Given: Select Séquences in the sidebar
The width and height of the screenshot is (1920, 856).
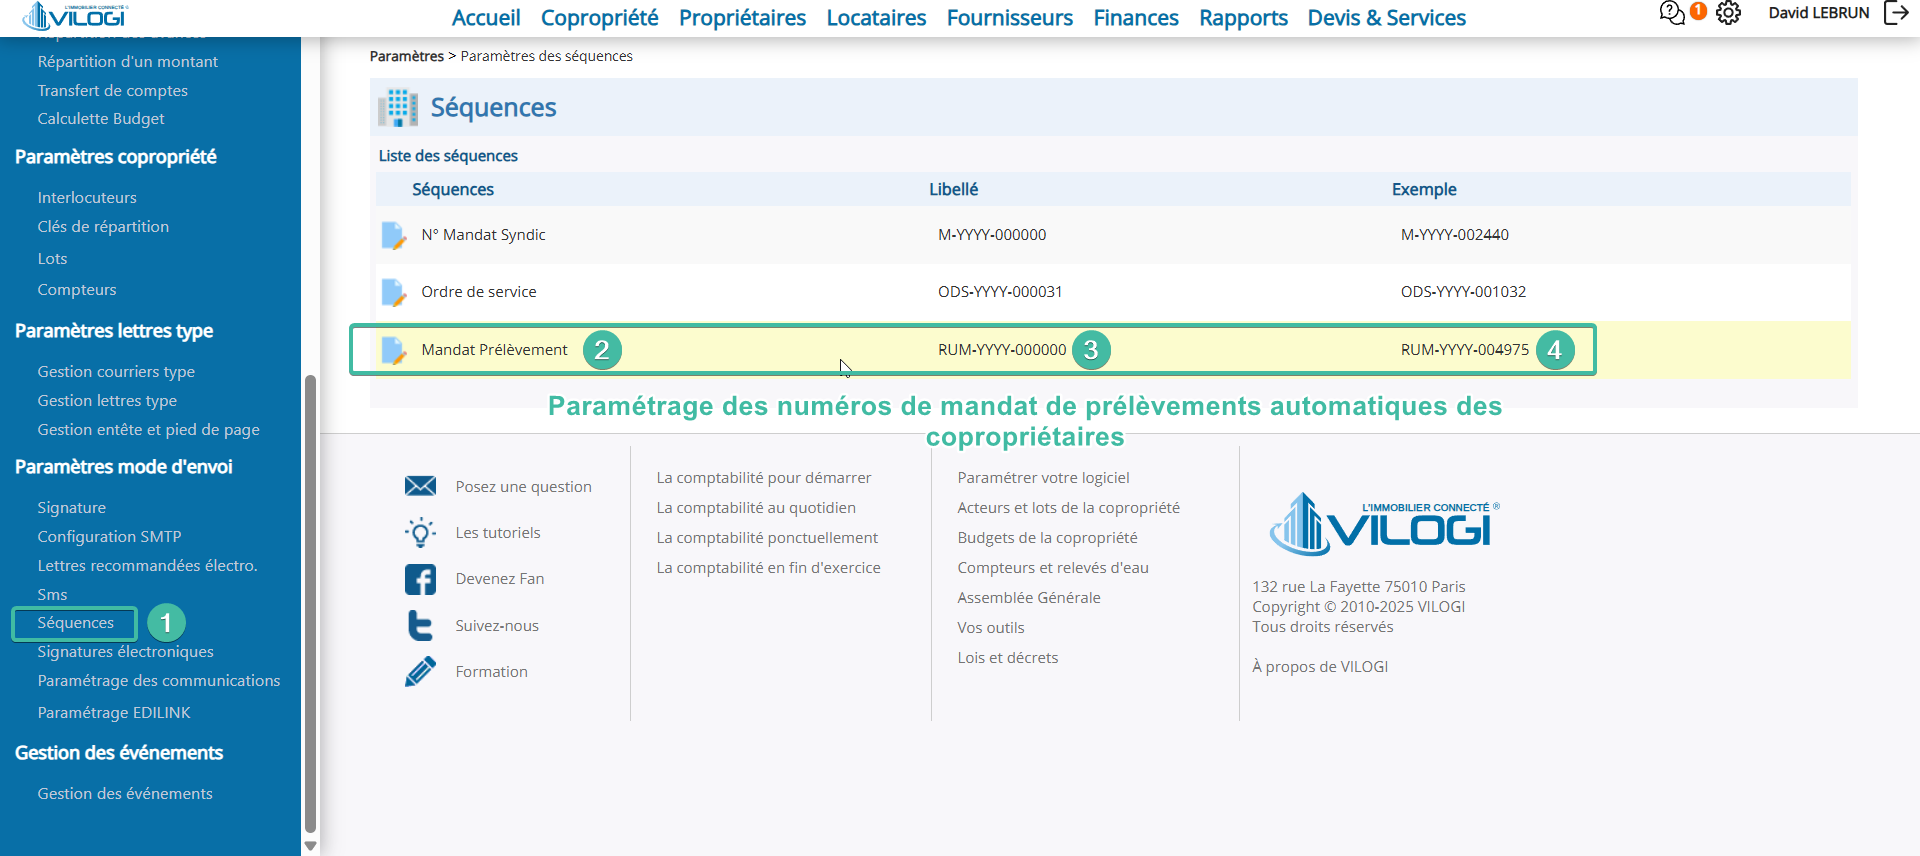Looking at the screenshot, I should pos(76,623).
